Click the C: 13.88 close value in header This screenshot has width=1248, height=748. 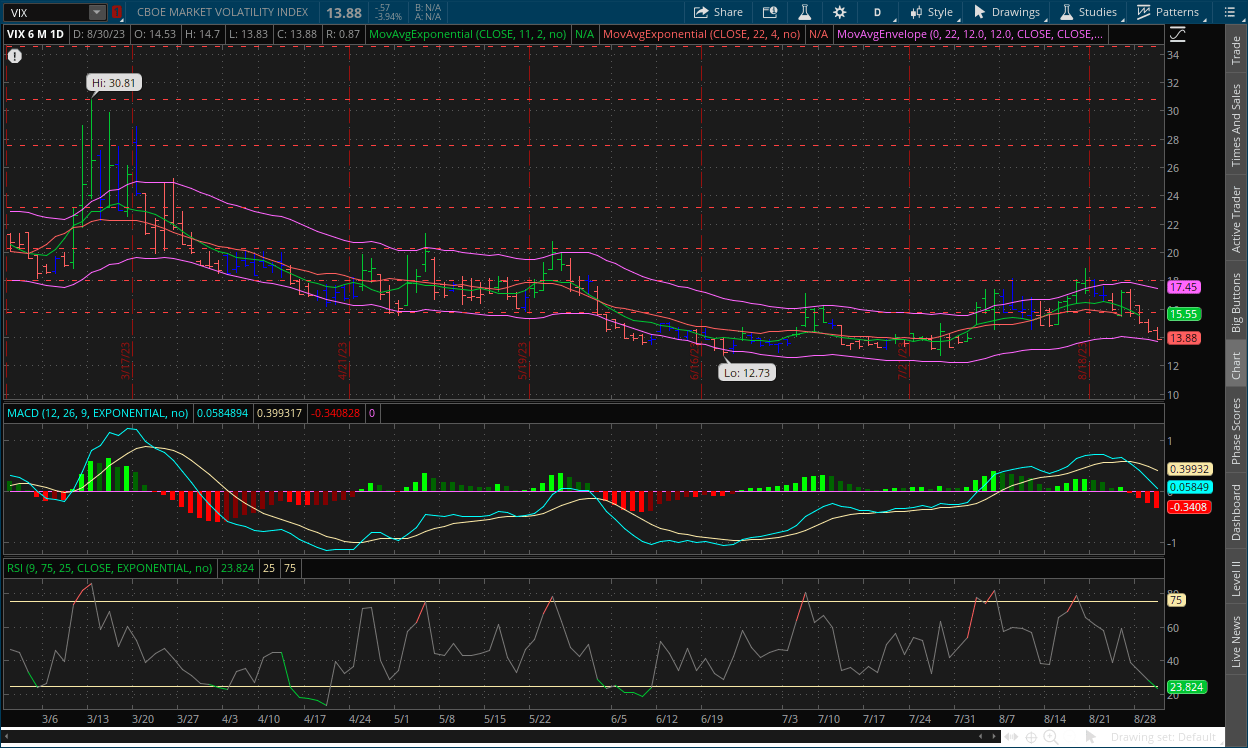point(298,33)
